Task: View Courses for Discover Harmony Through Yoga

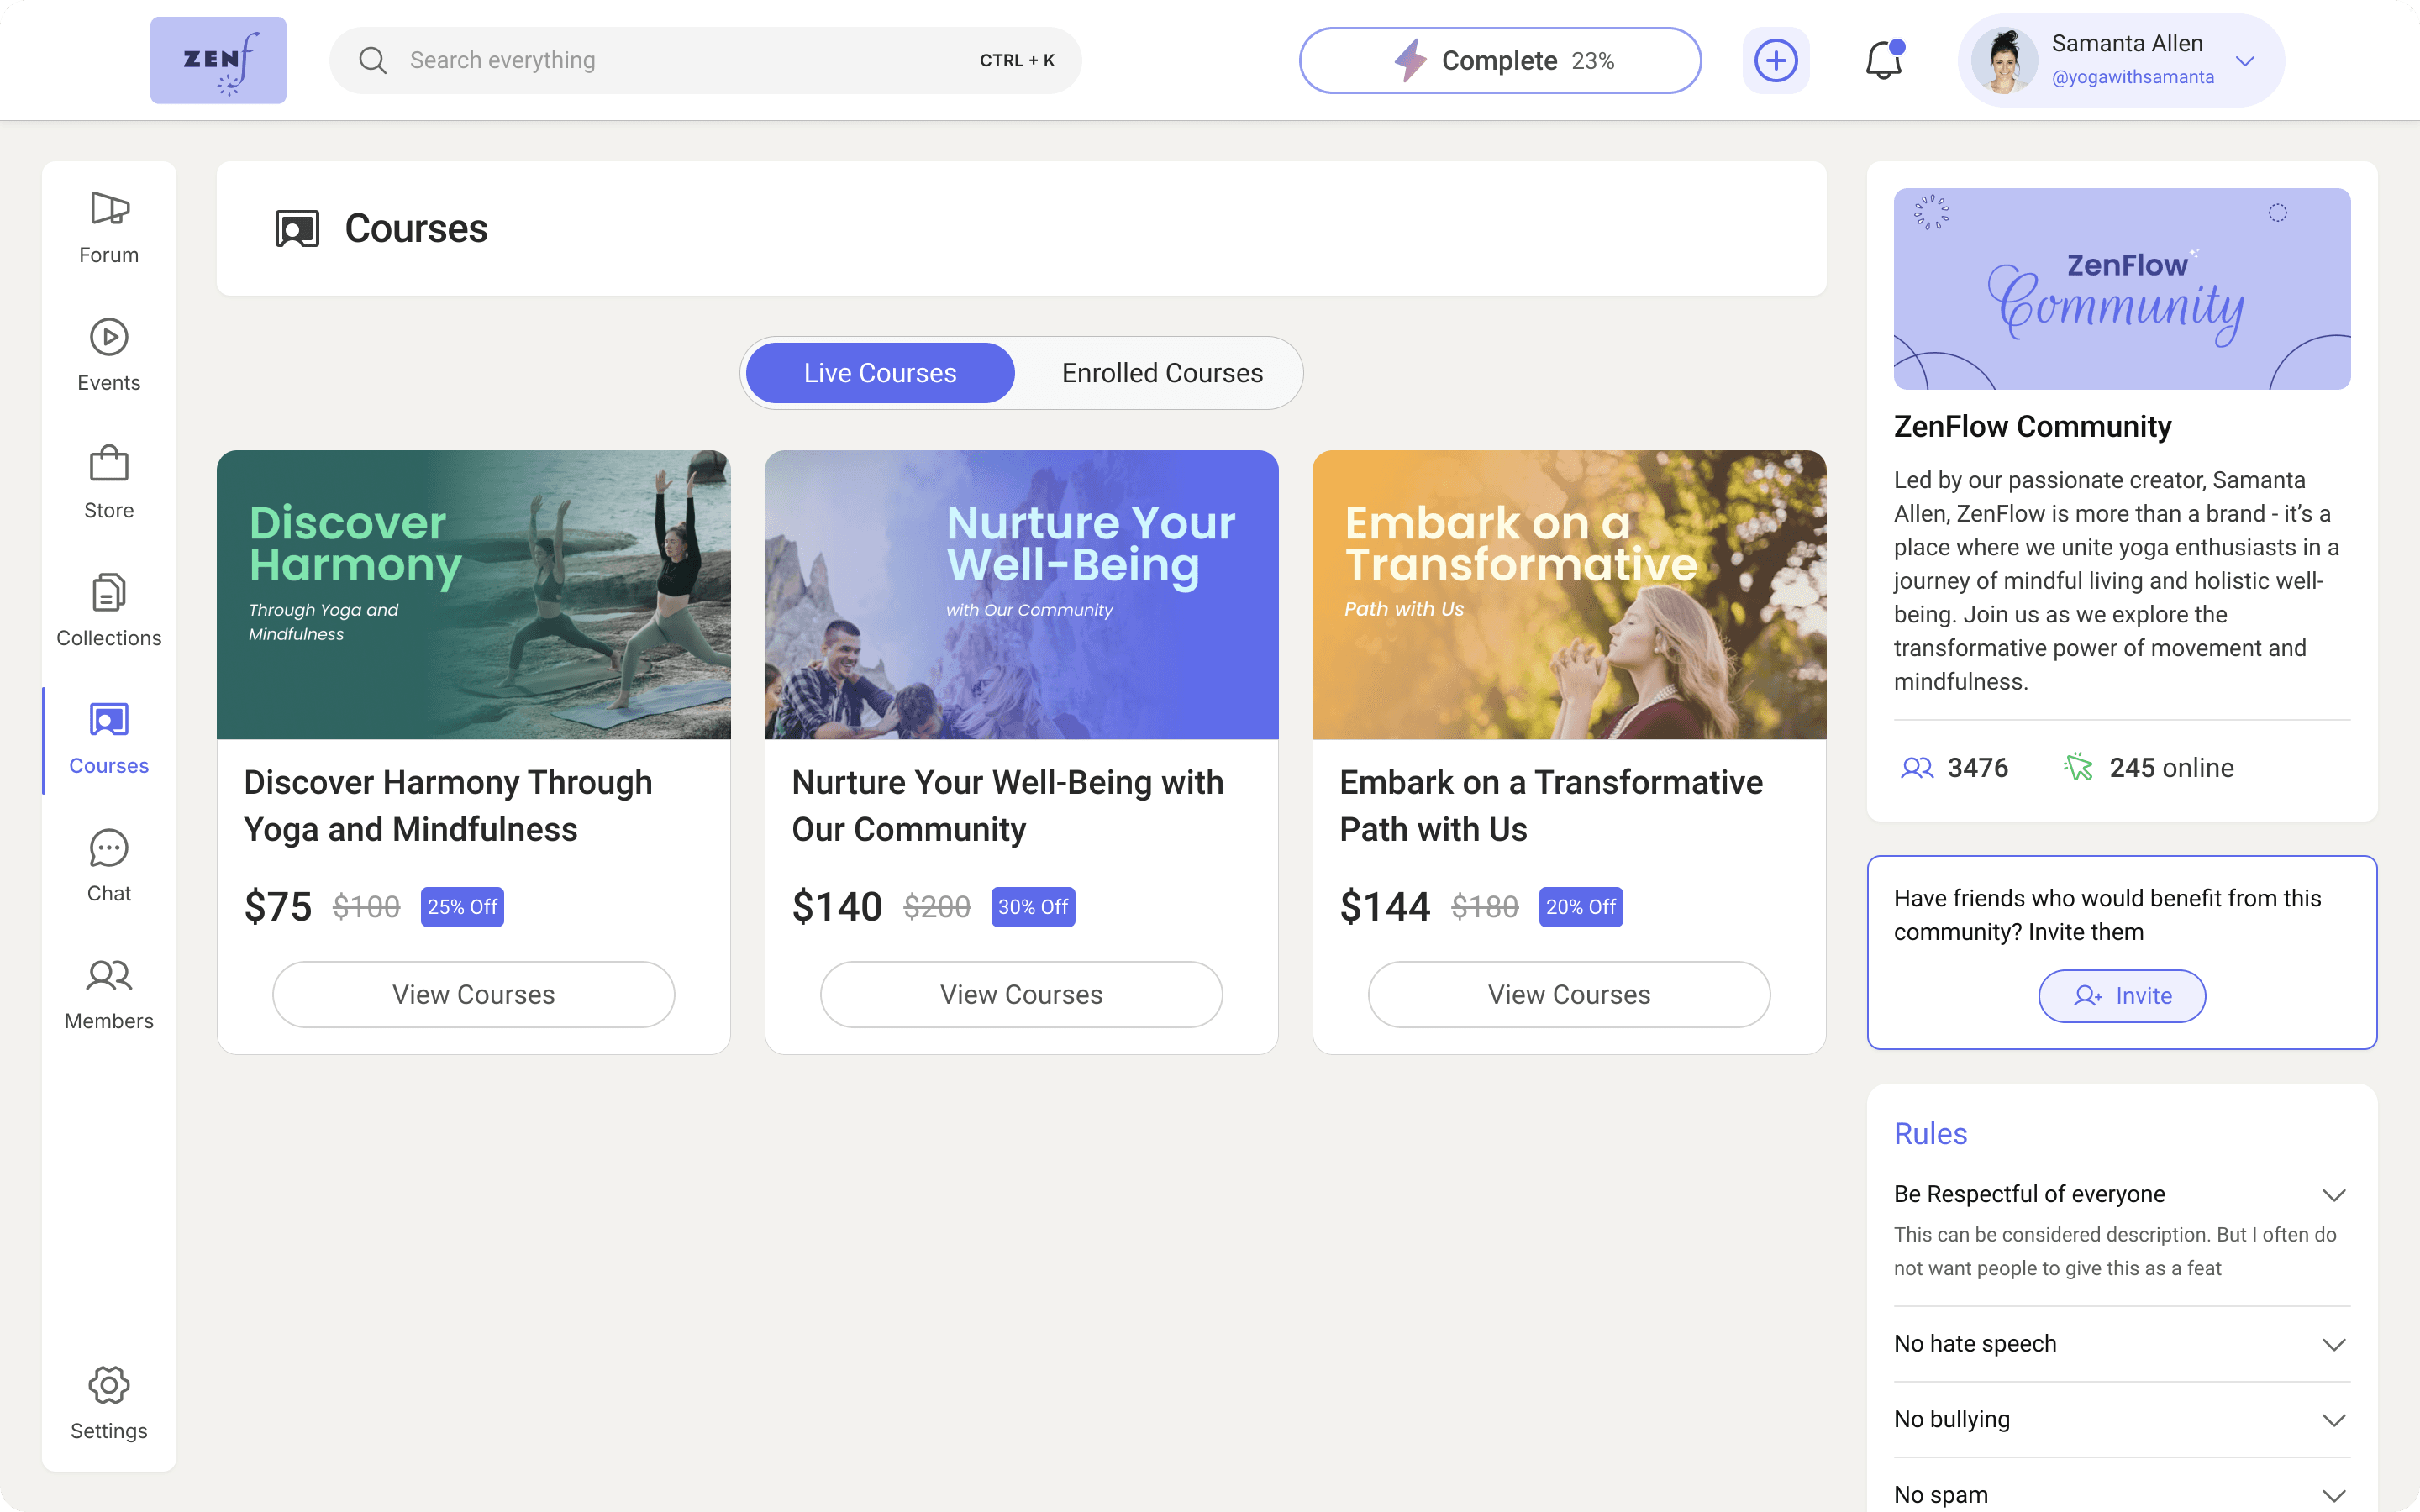Action: pos(473,993)
